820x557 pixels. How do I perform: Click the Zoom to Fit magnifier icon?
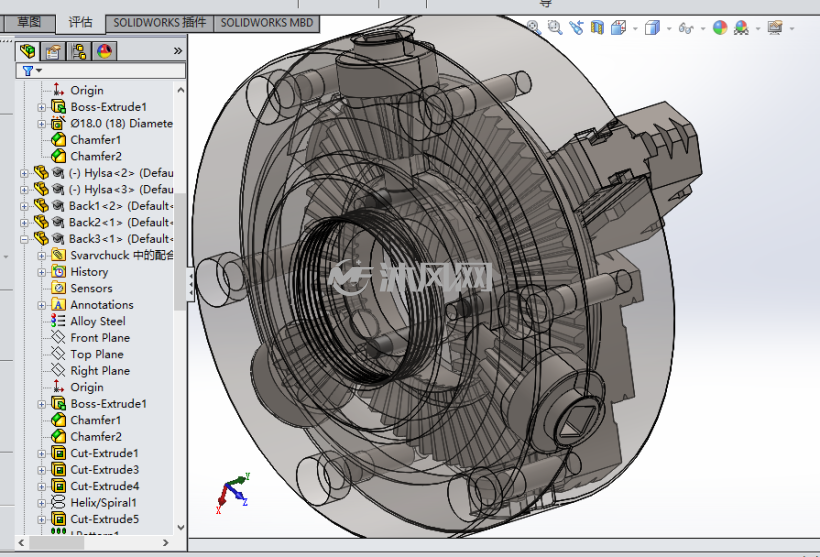(534, 27)
